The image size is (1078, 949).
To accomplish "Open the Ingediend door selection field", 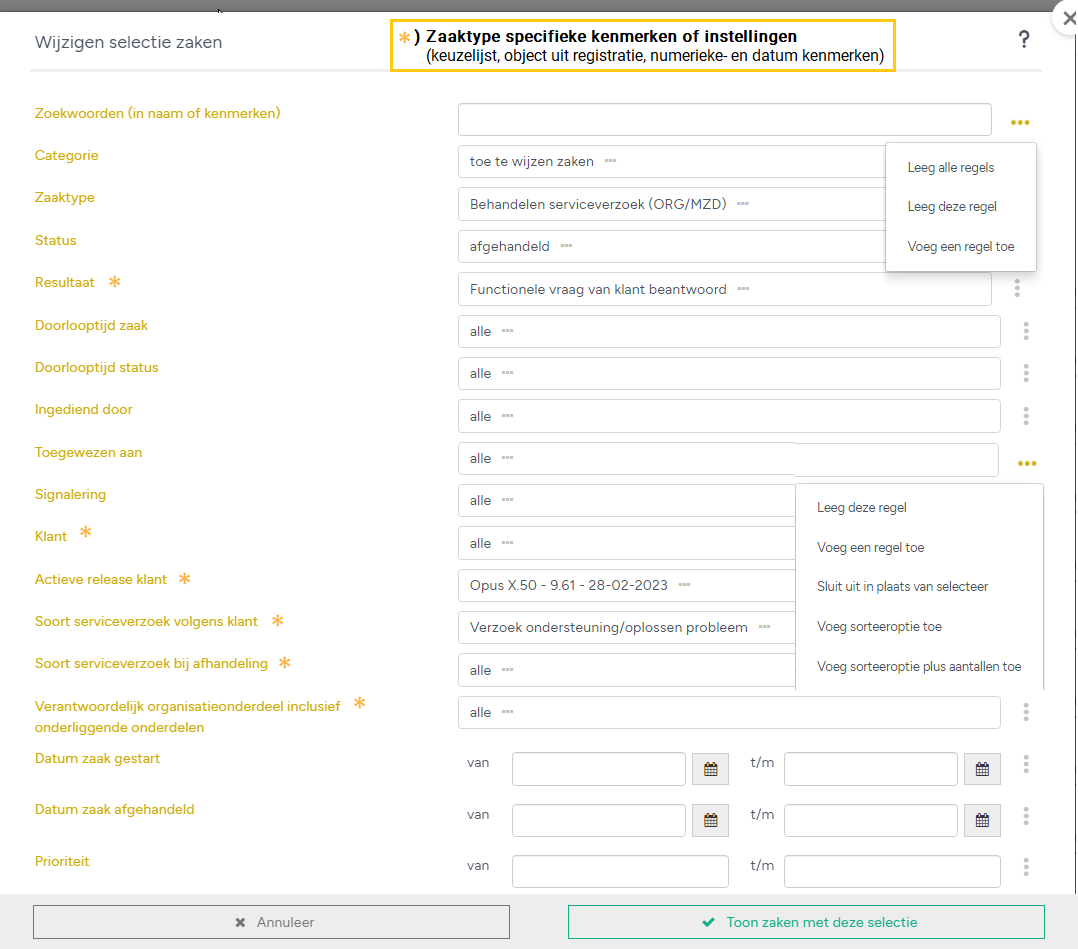I will coord(729,416).
